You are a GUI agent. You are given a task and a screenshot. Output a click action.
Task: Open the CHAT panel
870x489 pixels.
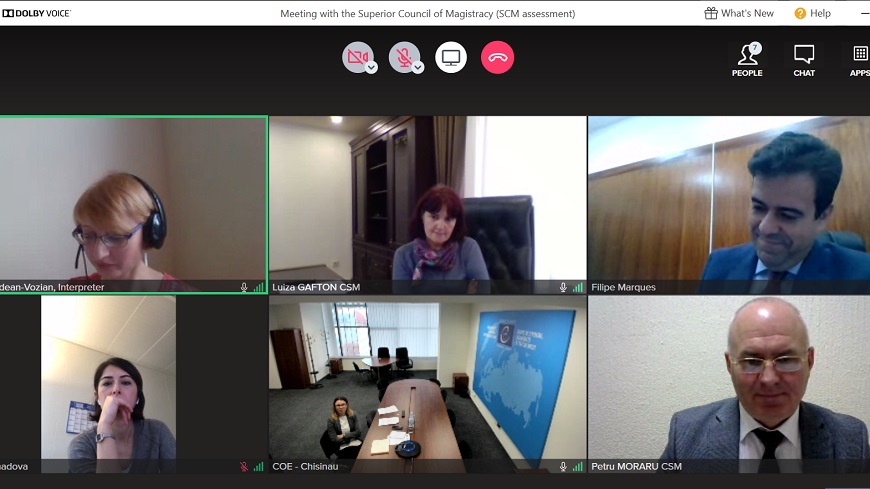(804, 60)
